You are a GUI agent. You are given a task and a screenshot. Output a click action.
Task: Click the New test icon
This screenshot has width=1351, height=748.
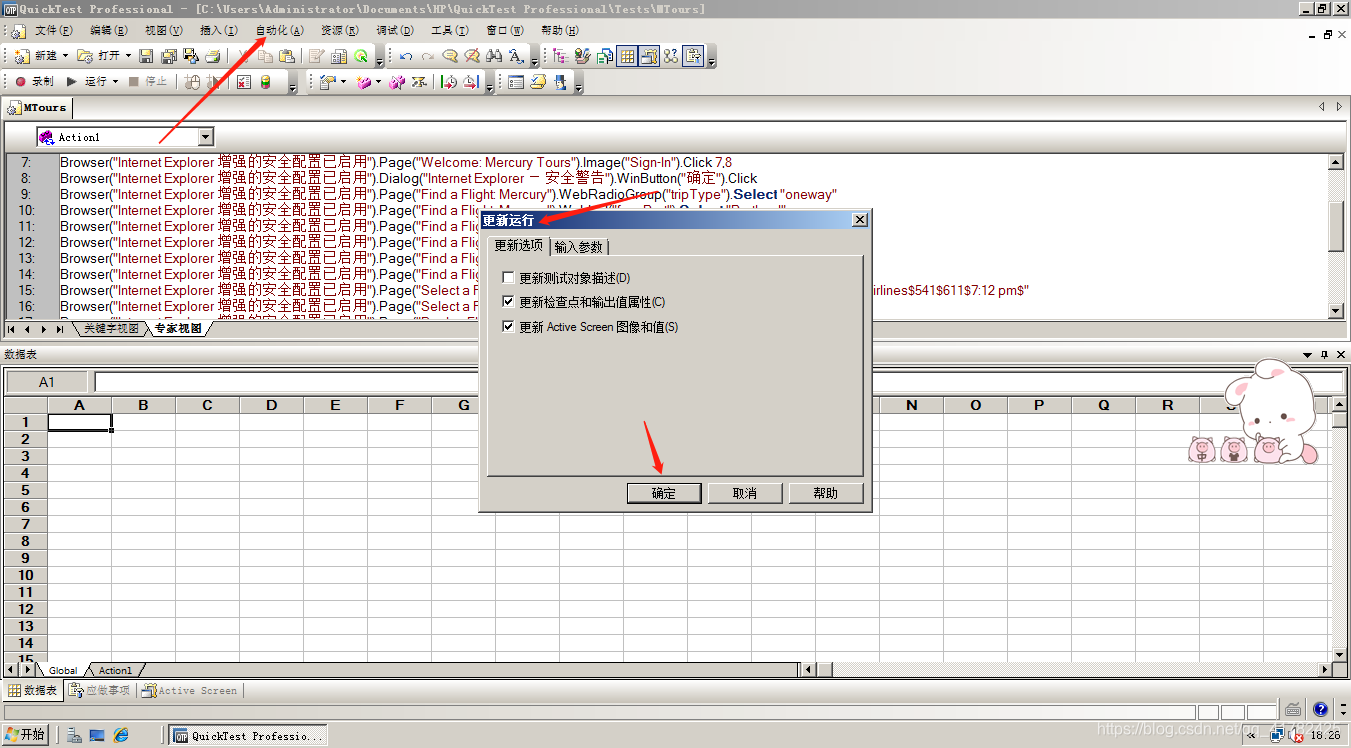tap(21, 56)
